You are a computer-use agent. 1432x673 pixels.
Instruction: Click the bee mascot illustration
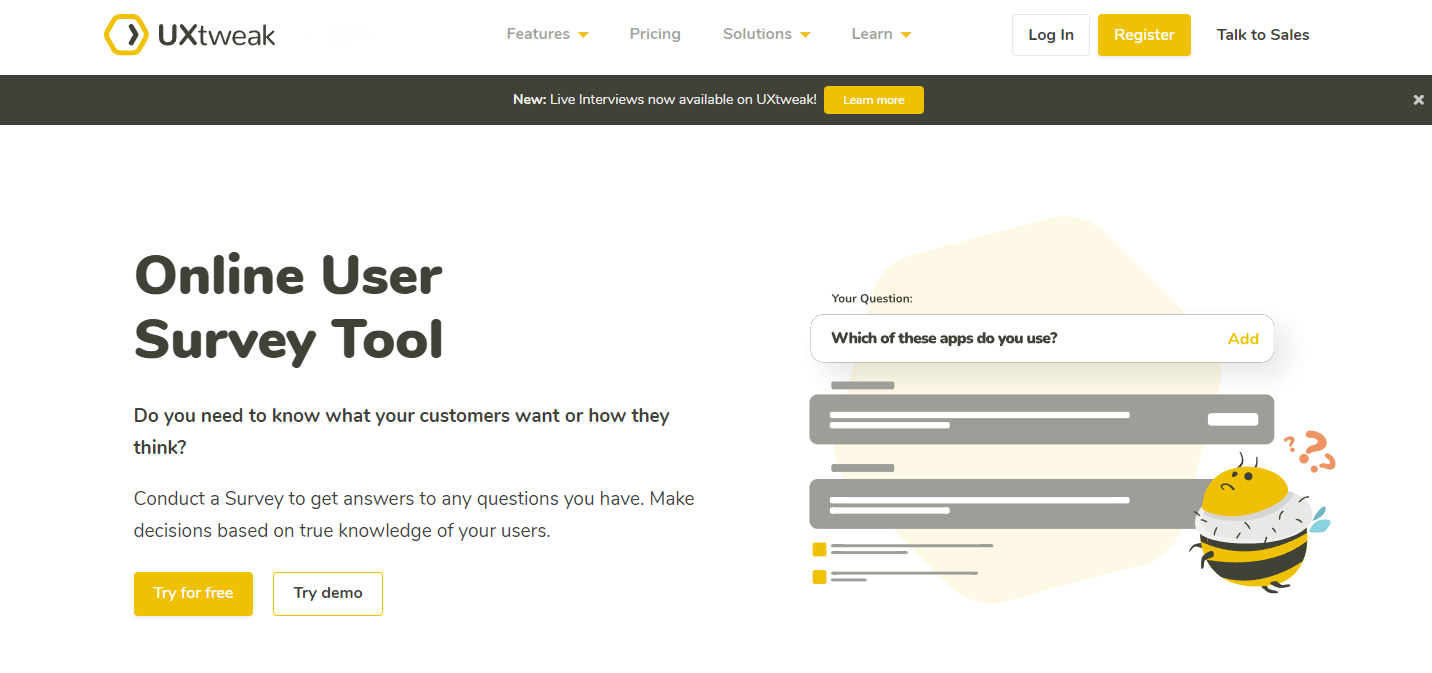pyautogui.click(x=1254, y=528)
